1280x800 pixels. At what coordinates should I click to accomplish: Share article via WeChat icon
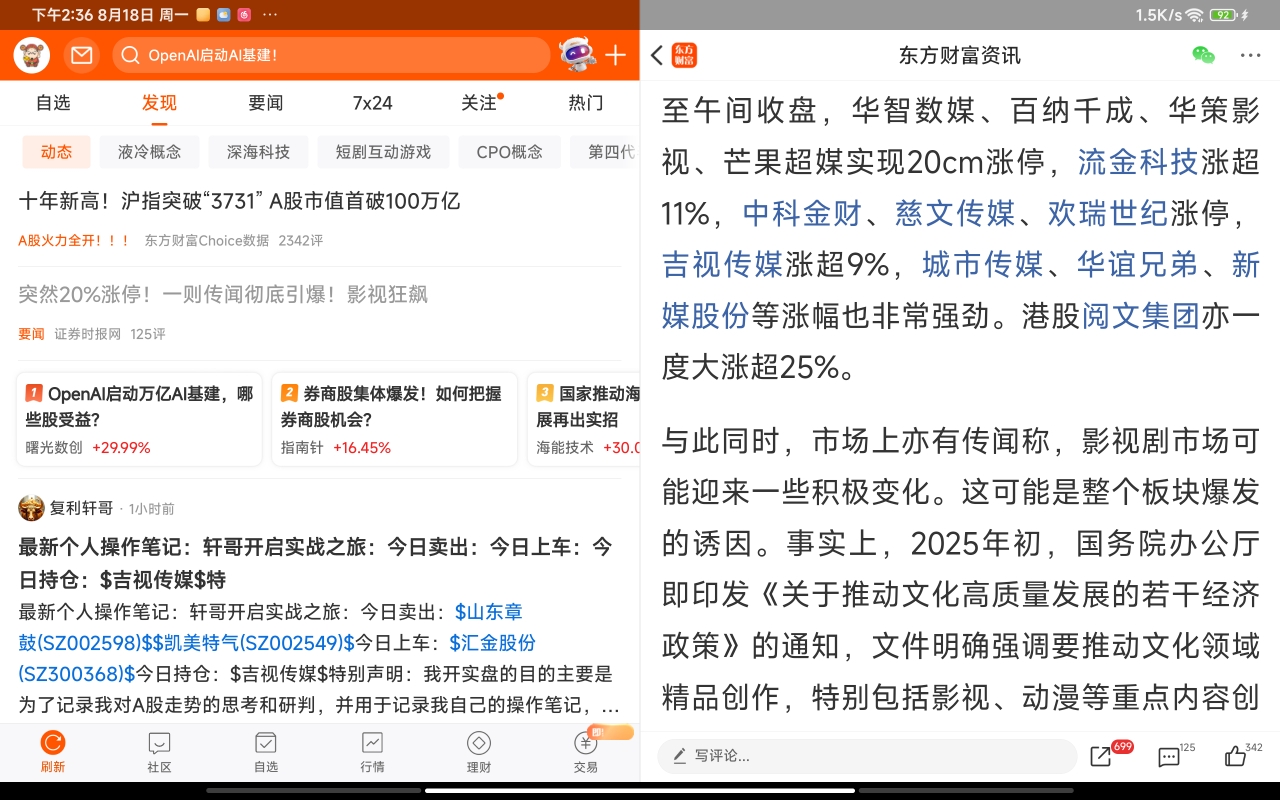coord(1204,55)
